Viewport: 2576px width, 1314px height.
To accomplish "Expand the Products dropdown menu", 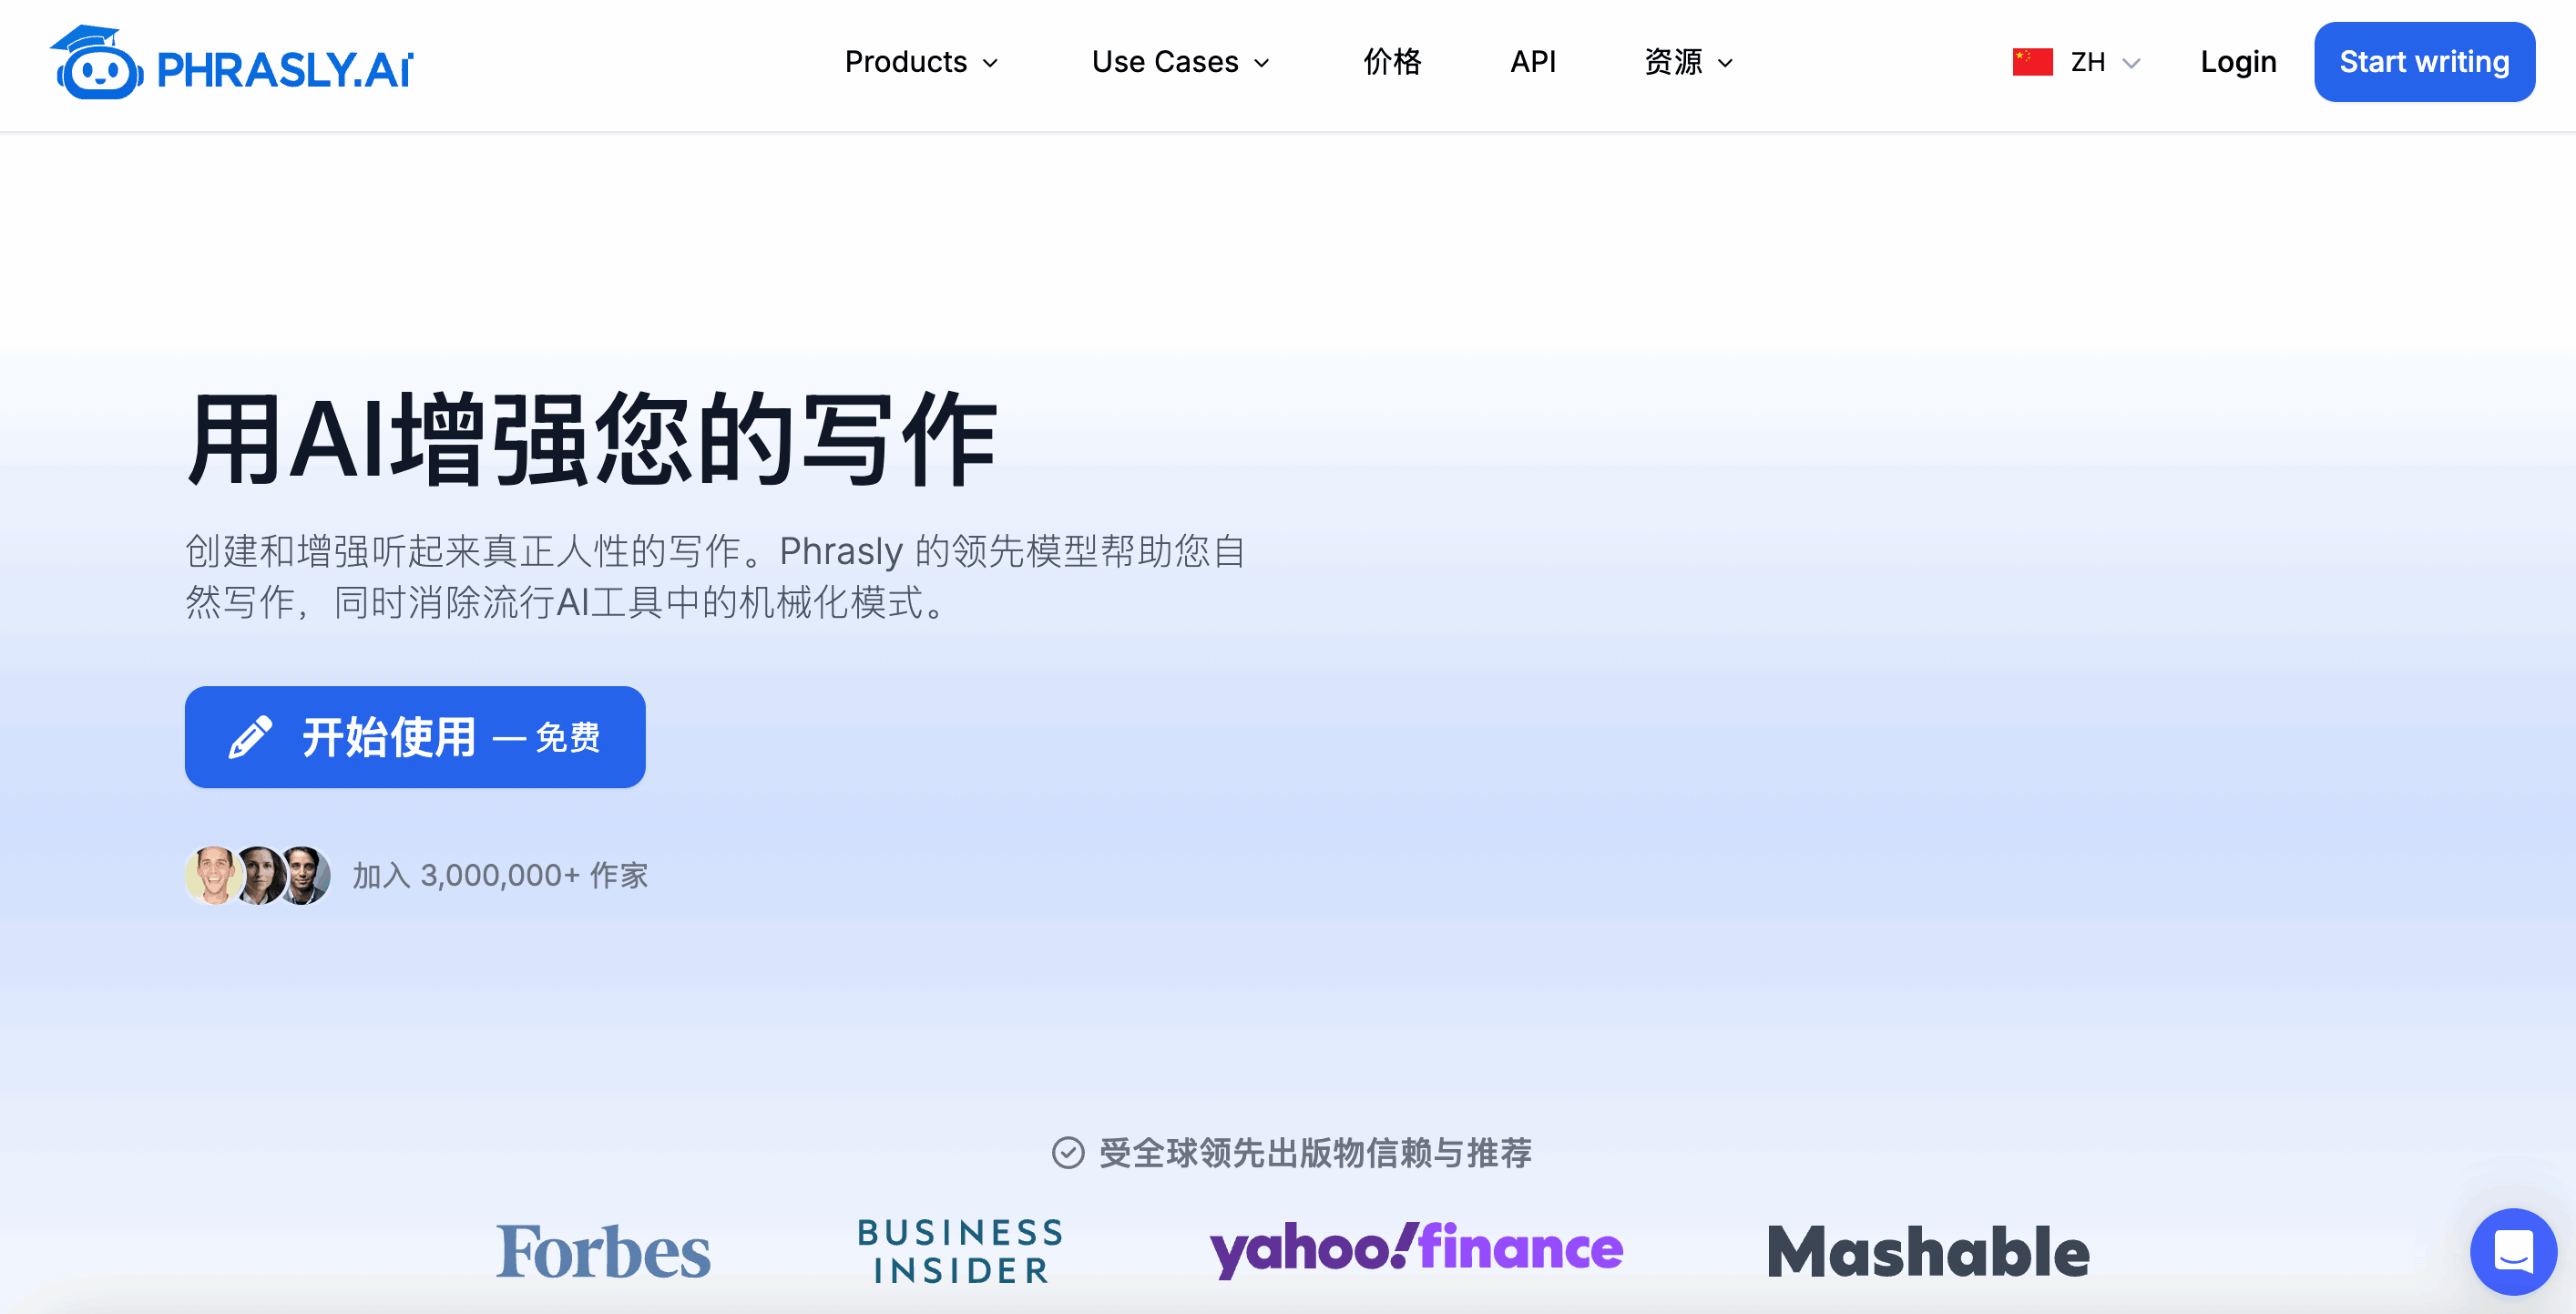I will [921, 62].
